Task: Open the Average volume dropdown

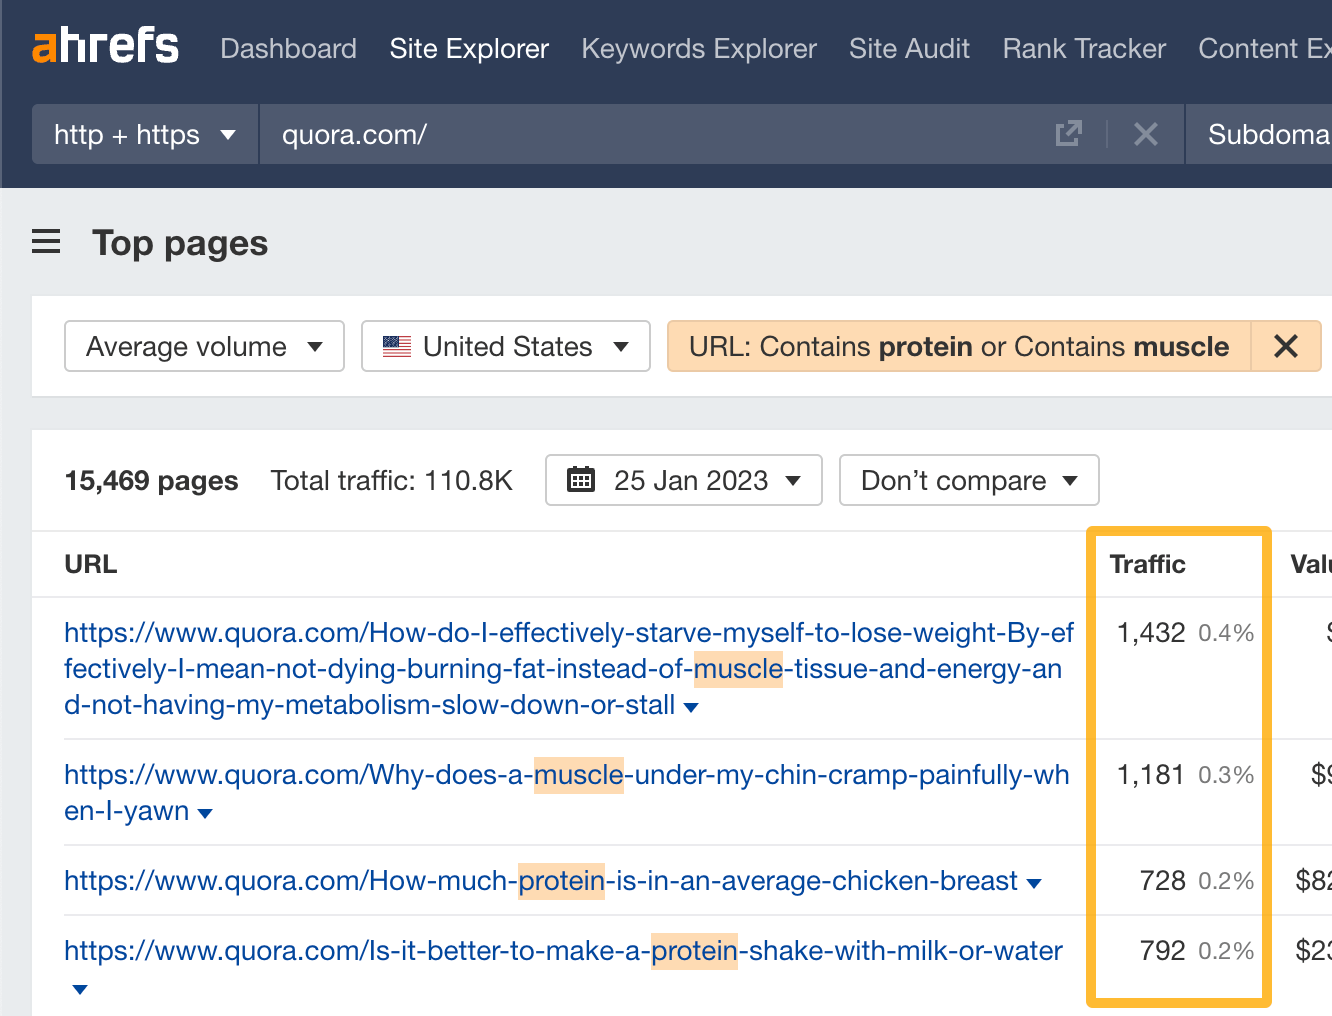Action: [x=203, y=346]
